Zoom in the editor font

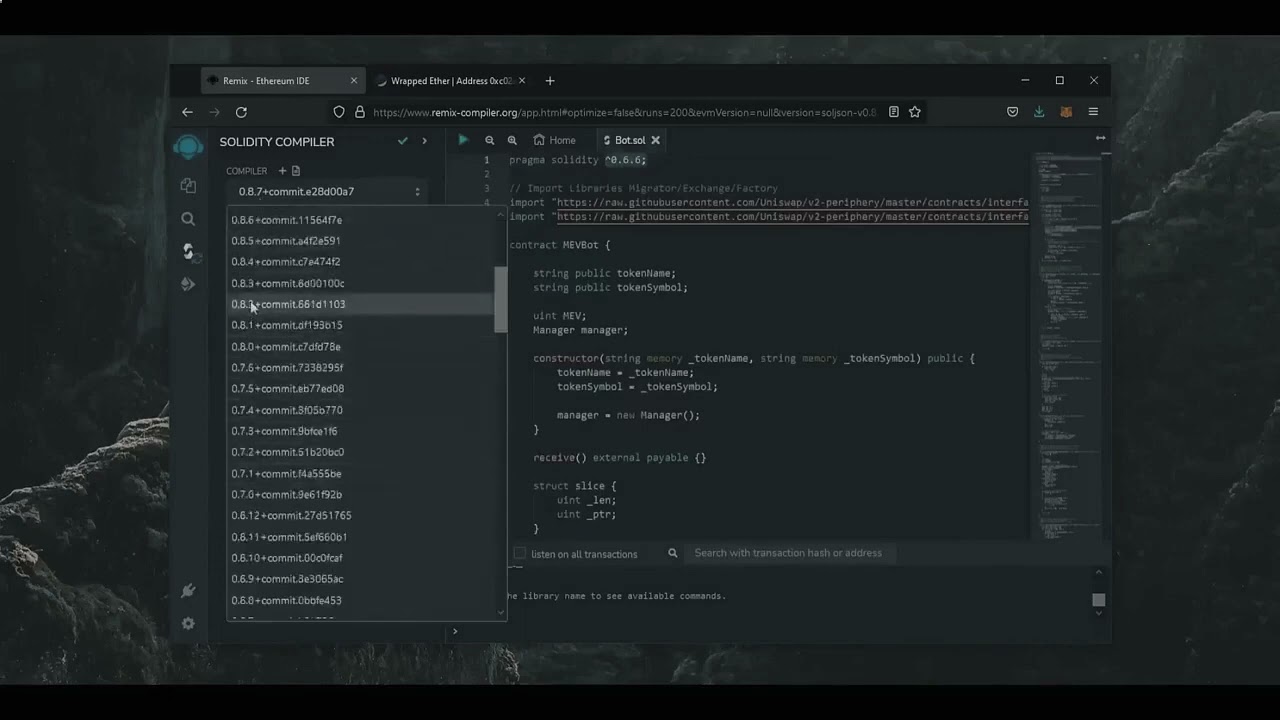coord(512,140)
